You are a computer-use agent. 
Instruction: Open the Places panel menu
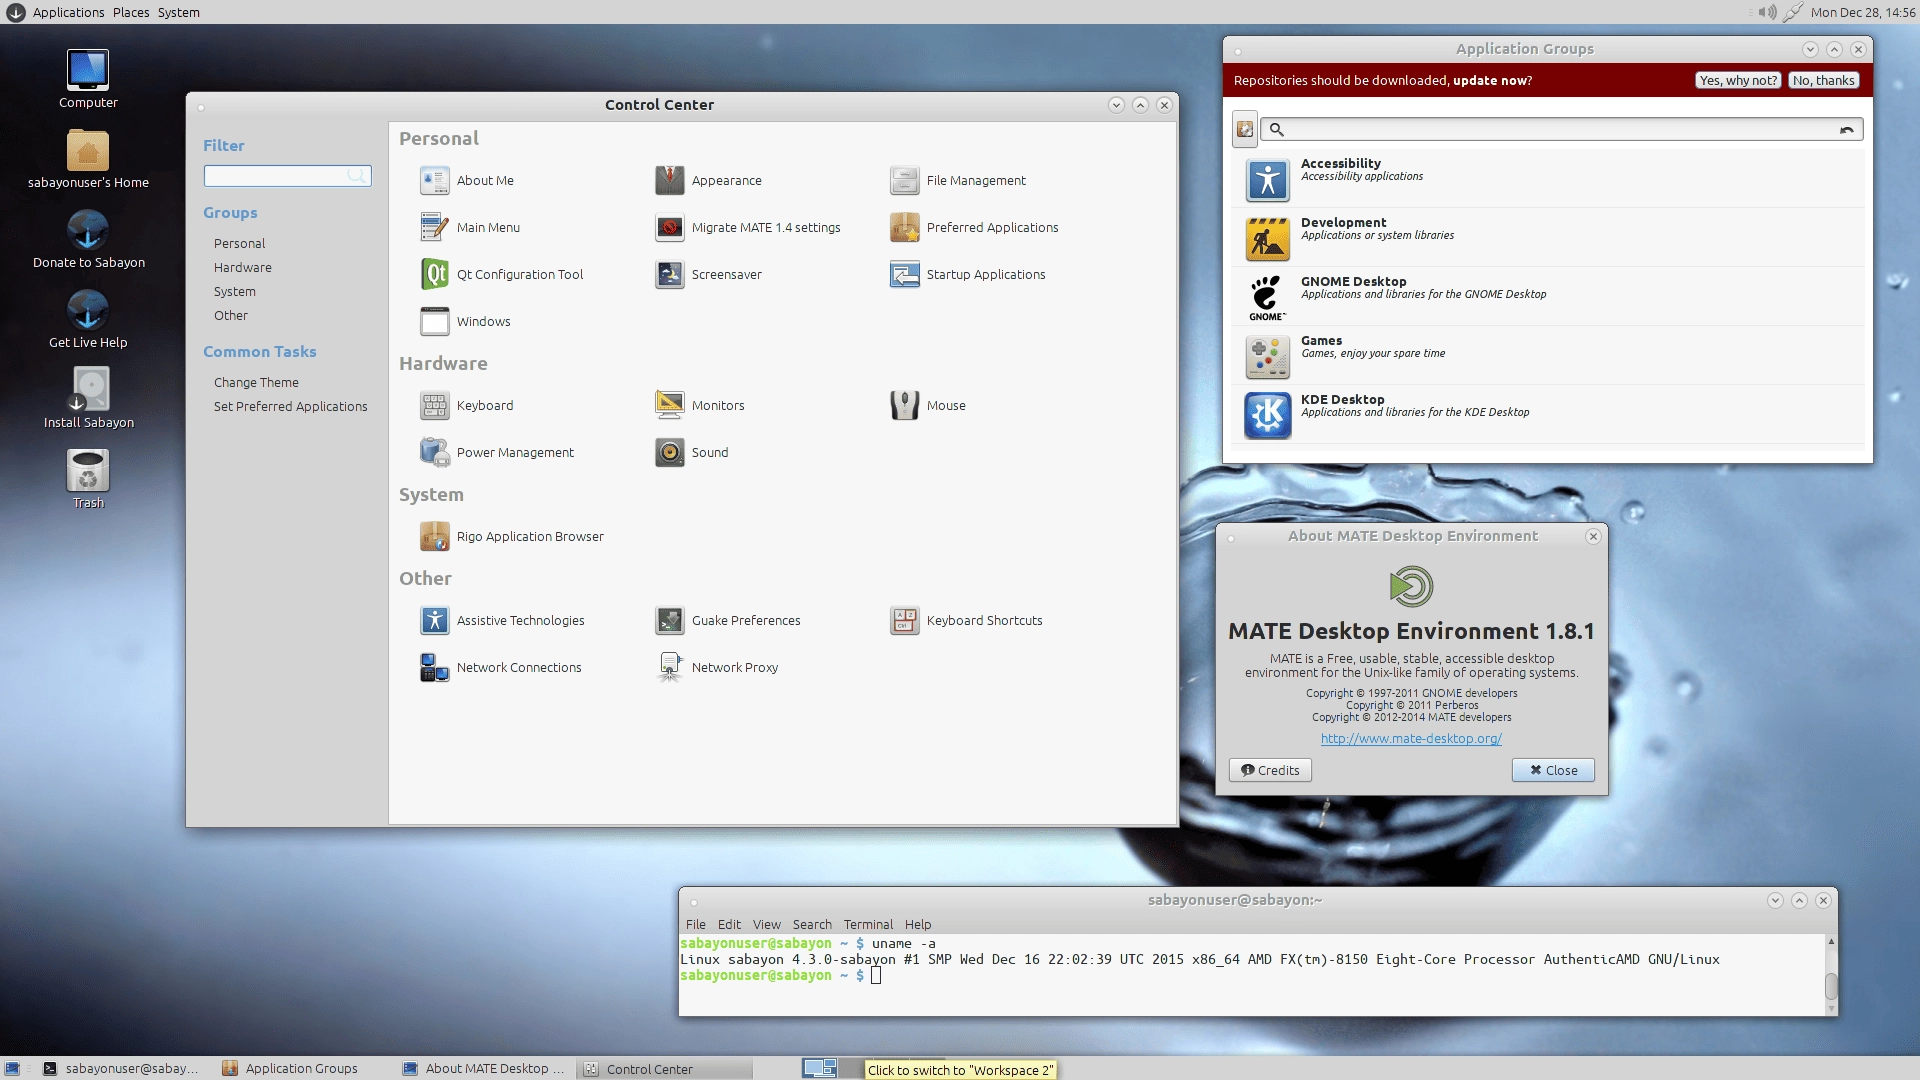131,12
